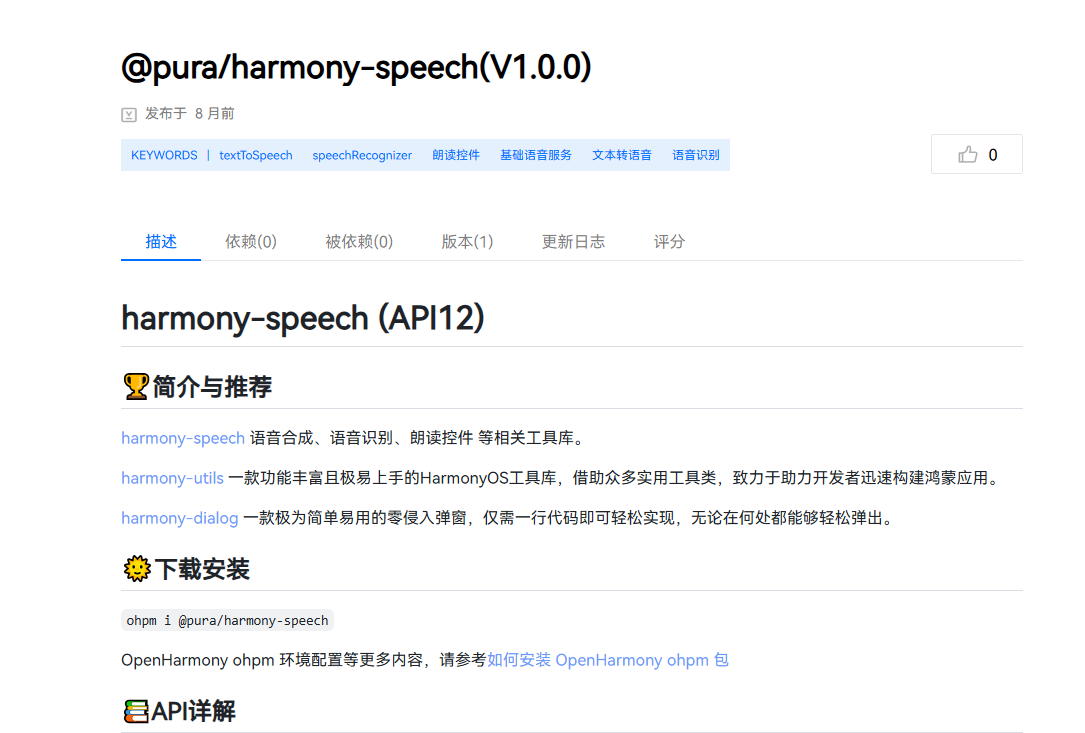Click the 朗读控件 keyword tag
Viewport: 1085px width, 733px height.
(x=456, y=155)
